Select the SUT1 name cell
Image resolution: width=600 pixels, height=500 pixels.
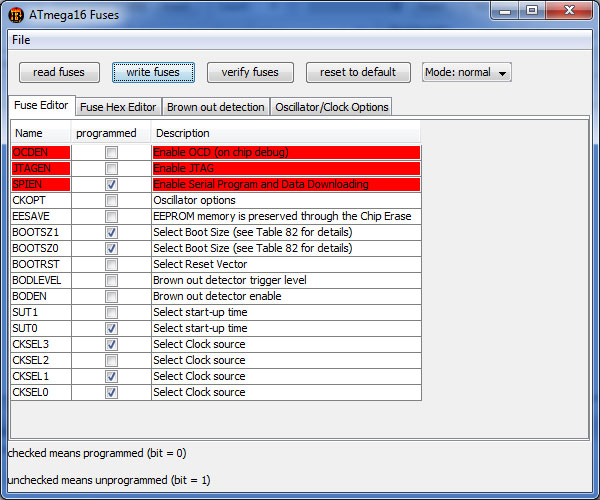(x=41, y=313)
